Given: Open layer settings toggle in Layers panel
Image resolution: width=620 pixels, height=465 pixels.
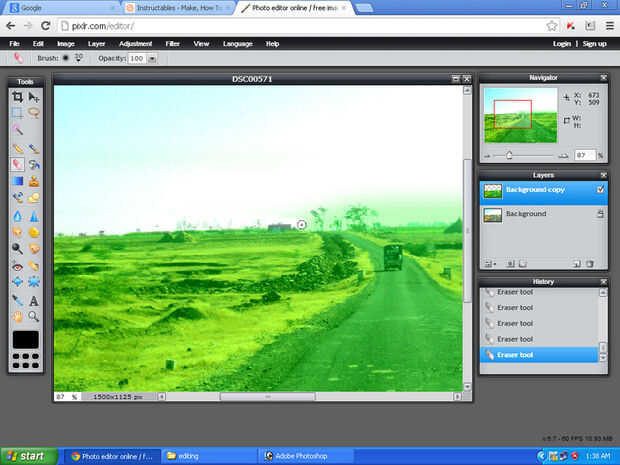Looking at the screenshot, I should [x=490, y=264].
